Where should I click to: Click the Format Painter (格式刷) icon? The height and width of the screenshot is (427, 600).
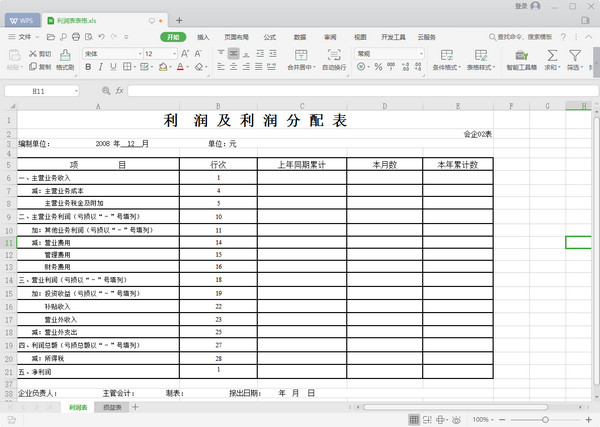[x=64, y=58]
